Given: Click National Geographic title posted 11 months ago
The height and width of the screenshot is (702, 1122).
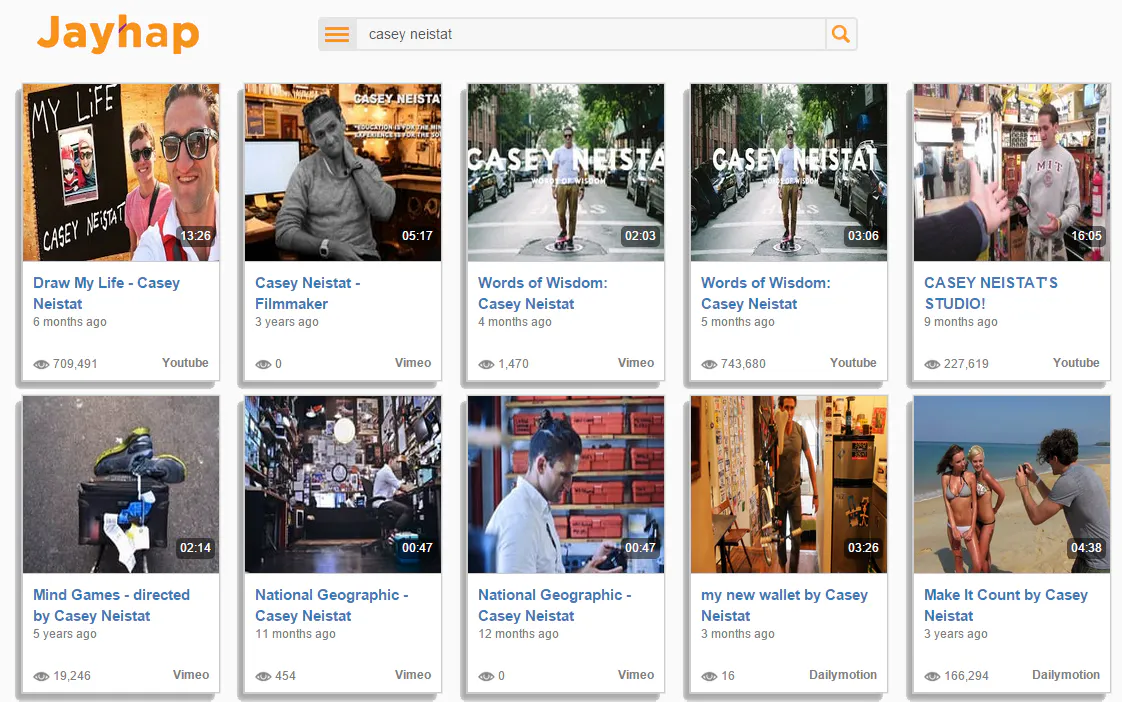Looking at the screenshot, I should pyautogui.click(x=331, y=605).
